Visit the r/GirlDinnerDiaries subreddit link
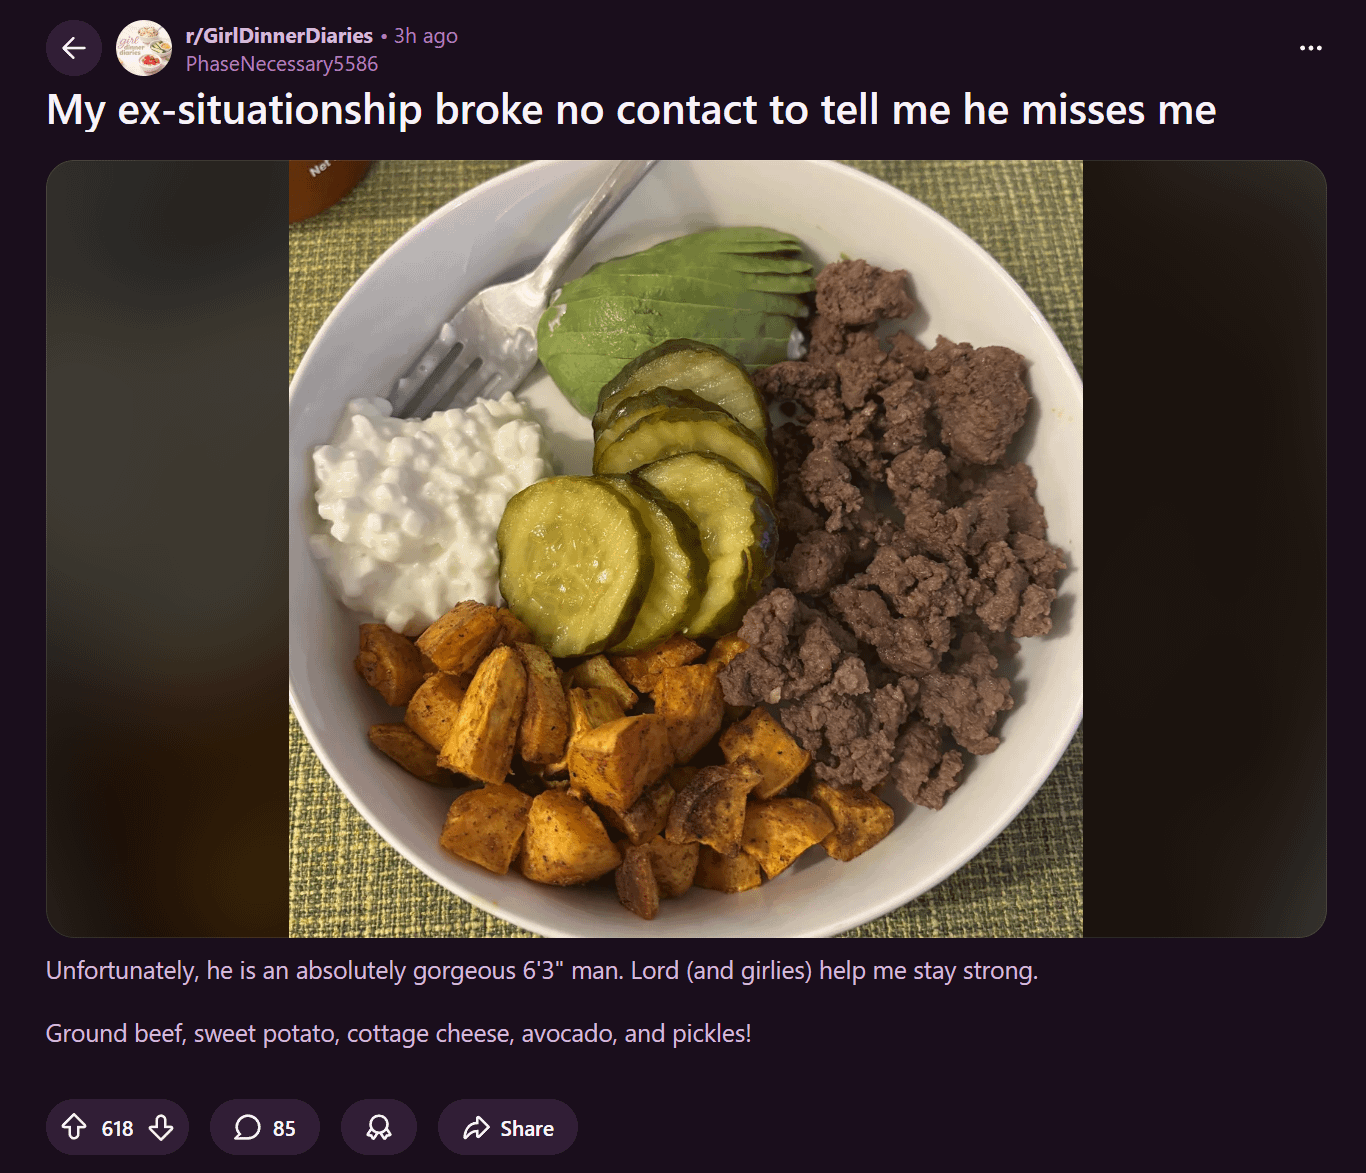1366x1173 pixels. coord(279,35)
